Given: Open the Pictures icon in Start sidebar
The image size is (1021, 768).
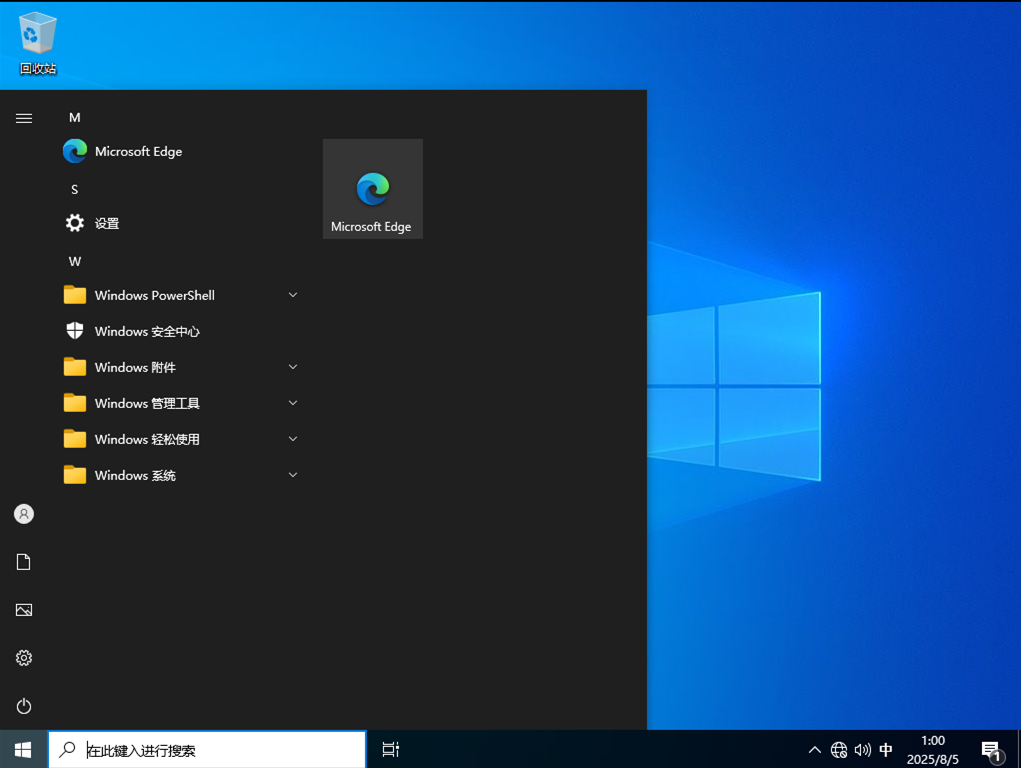Looking at the screenshot, I should coord(23,609).
